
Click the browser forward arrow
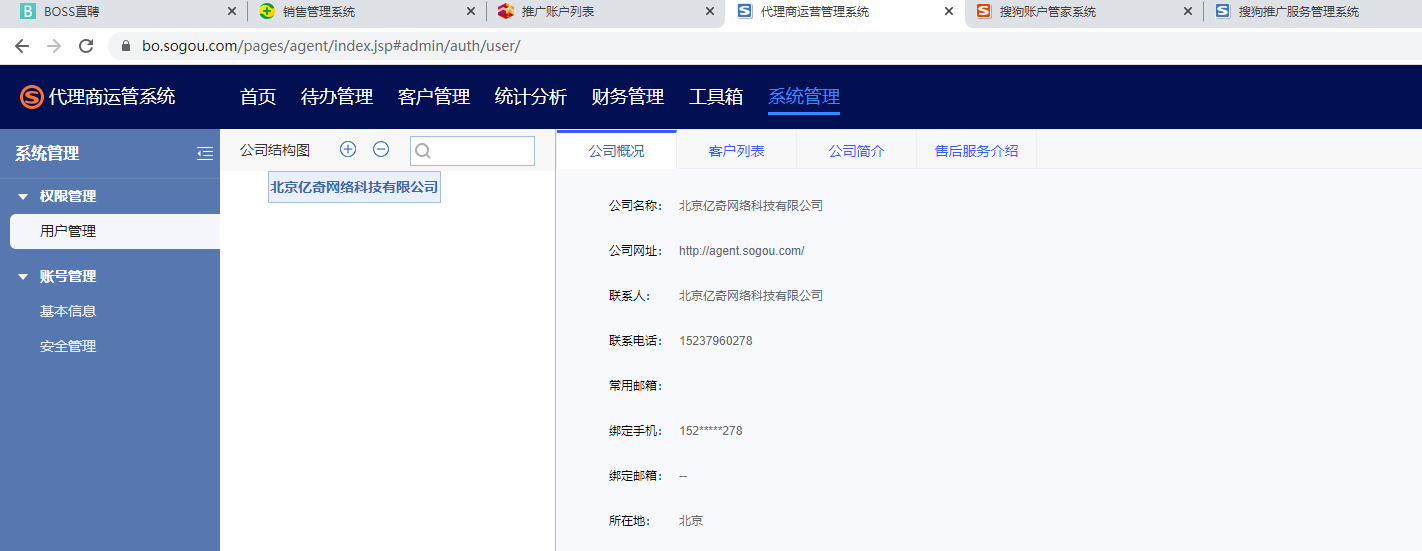pyautogui.click(x=54, y=46)
